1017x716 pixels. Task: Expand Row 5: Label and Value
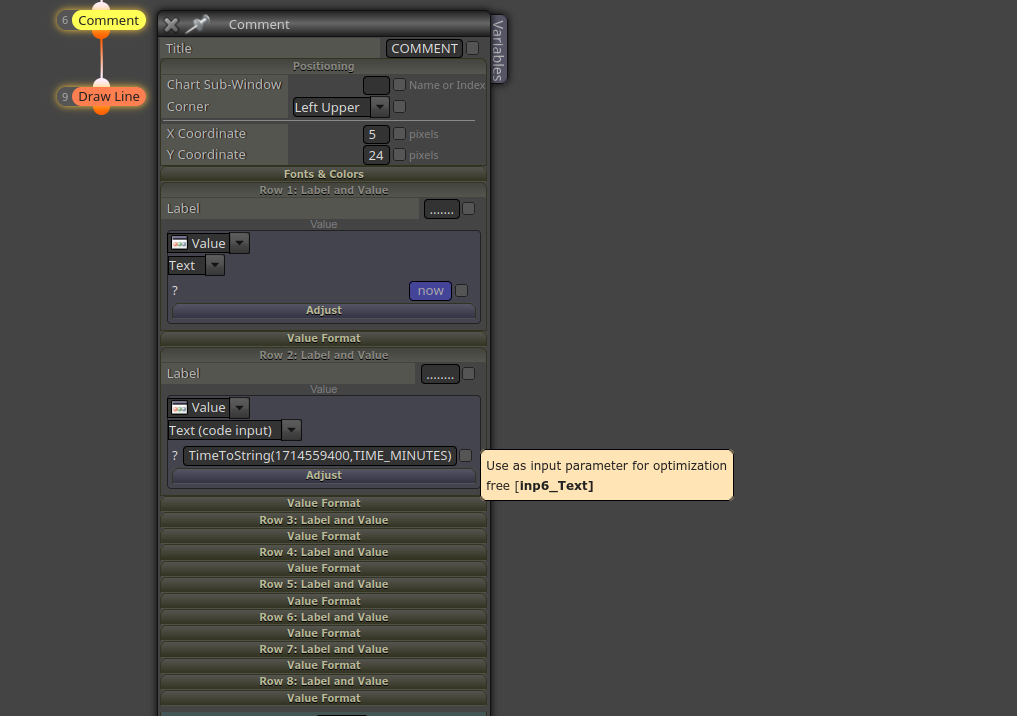[x=324, y=584]
